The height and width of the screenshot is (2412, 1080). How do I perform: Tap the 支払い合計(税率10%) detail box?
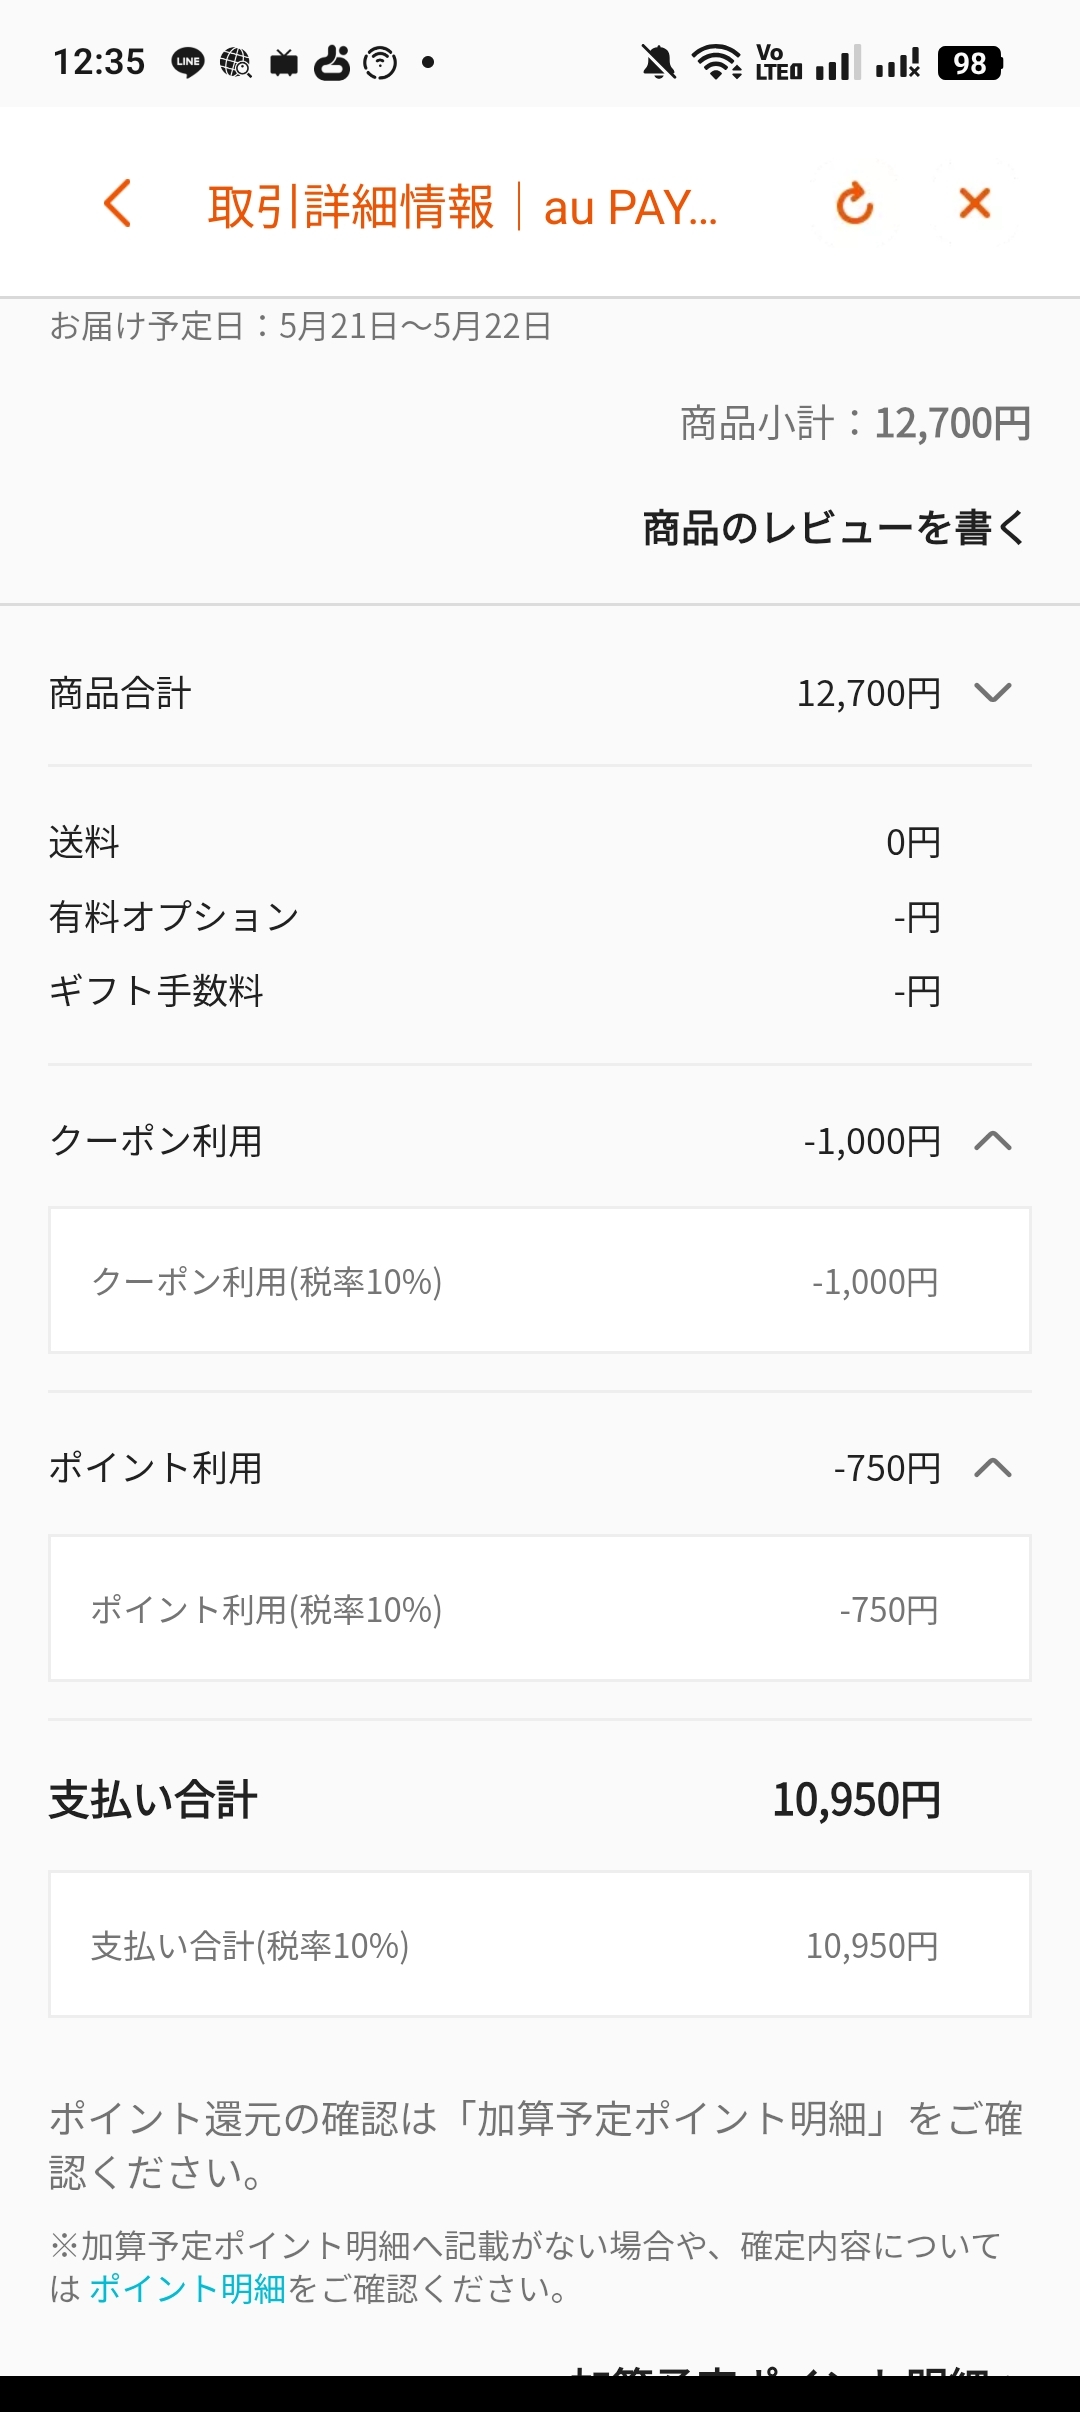click(x=540, y=1945)
